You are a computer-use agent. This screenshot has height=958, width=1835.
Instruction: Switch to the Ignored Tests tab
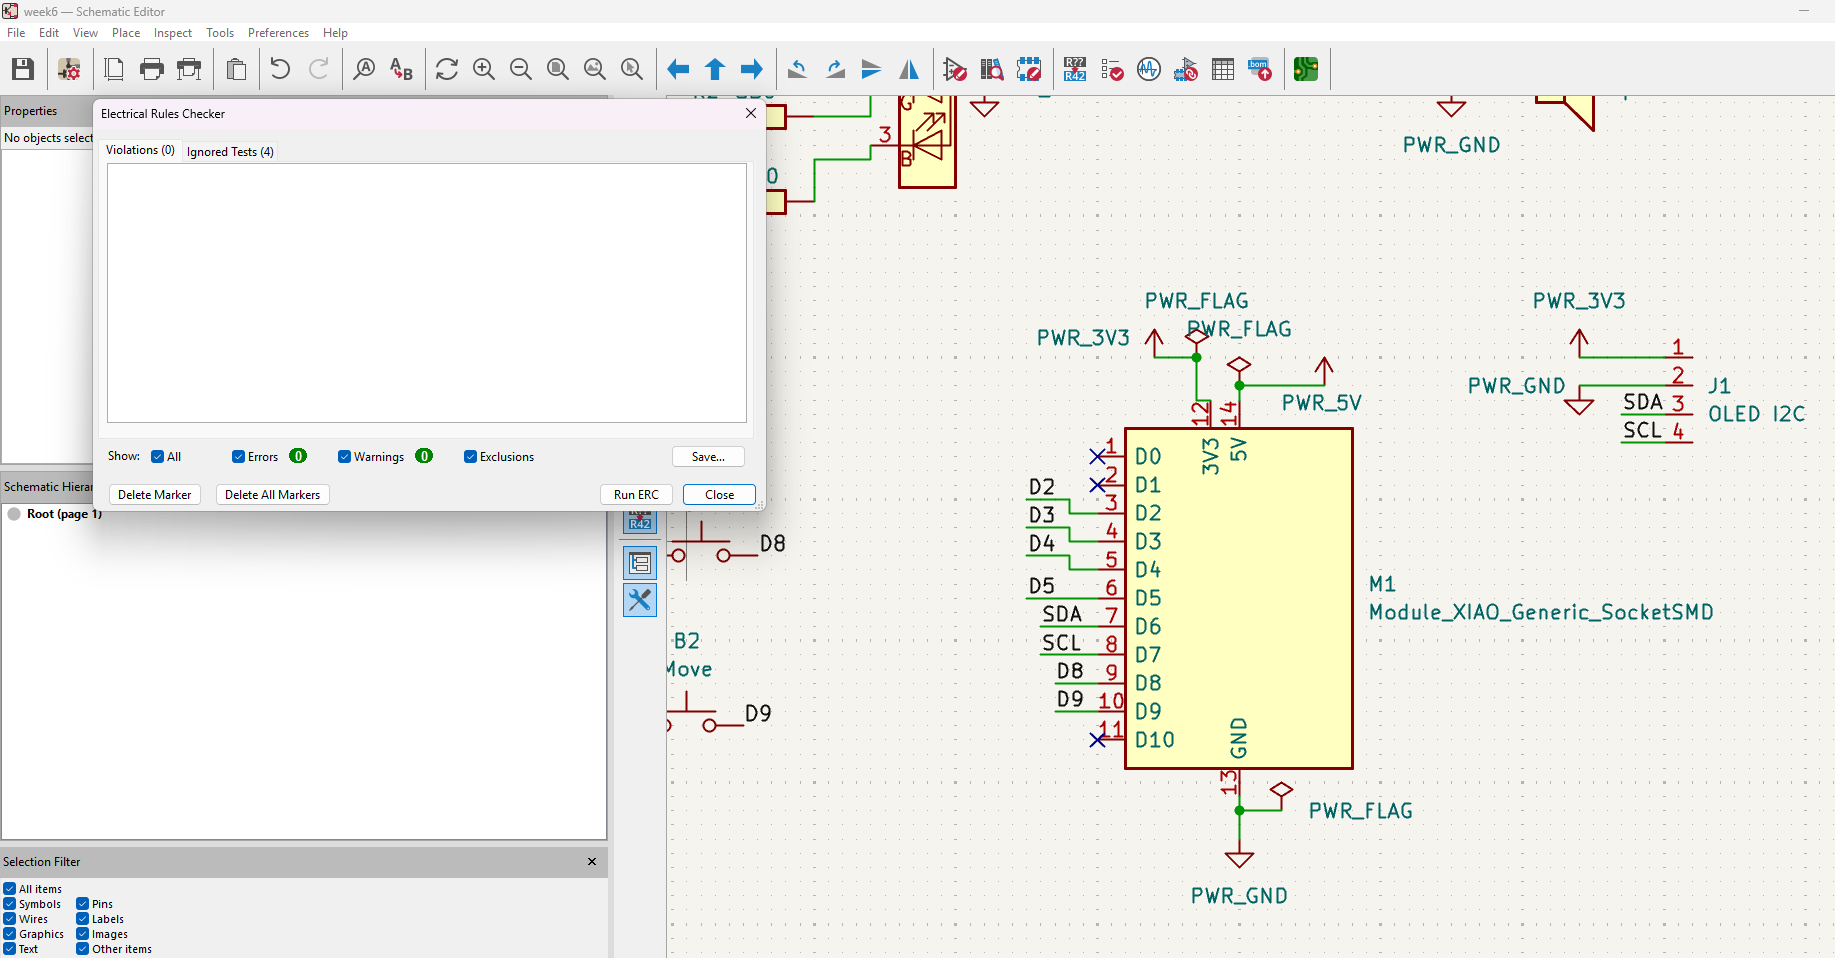tap(230, 152)
